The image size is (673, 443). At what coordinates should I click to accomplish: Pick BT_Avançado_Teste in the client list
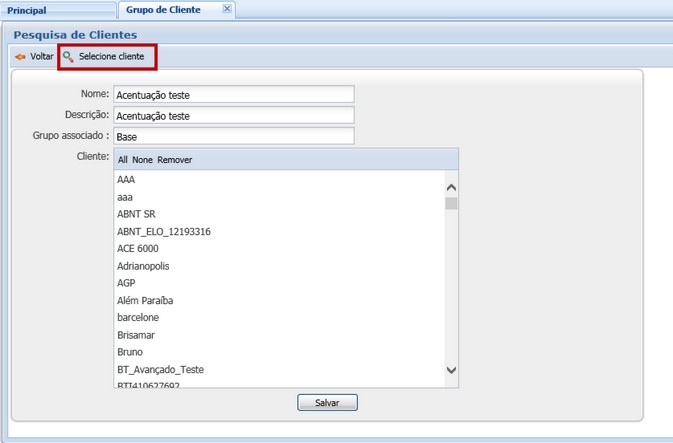tap(160, 369)
